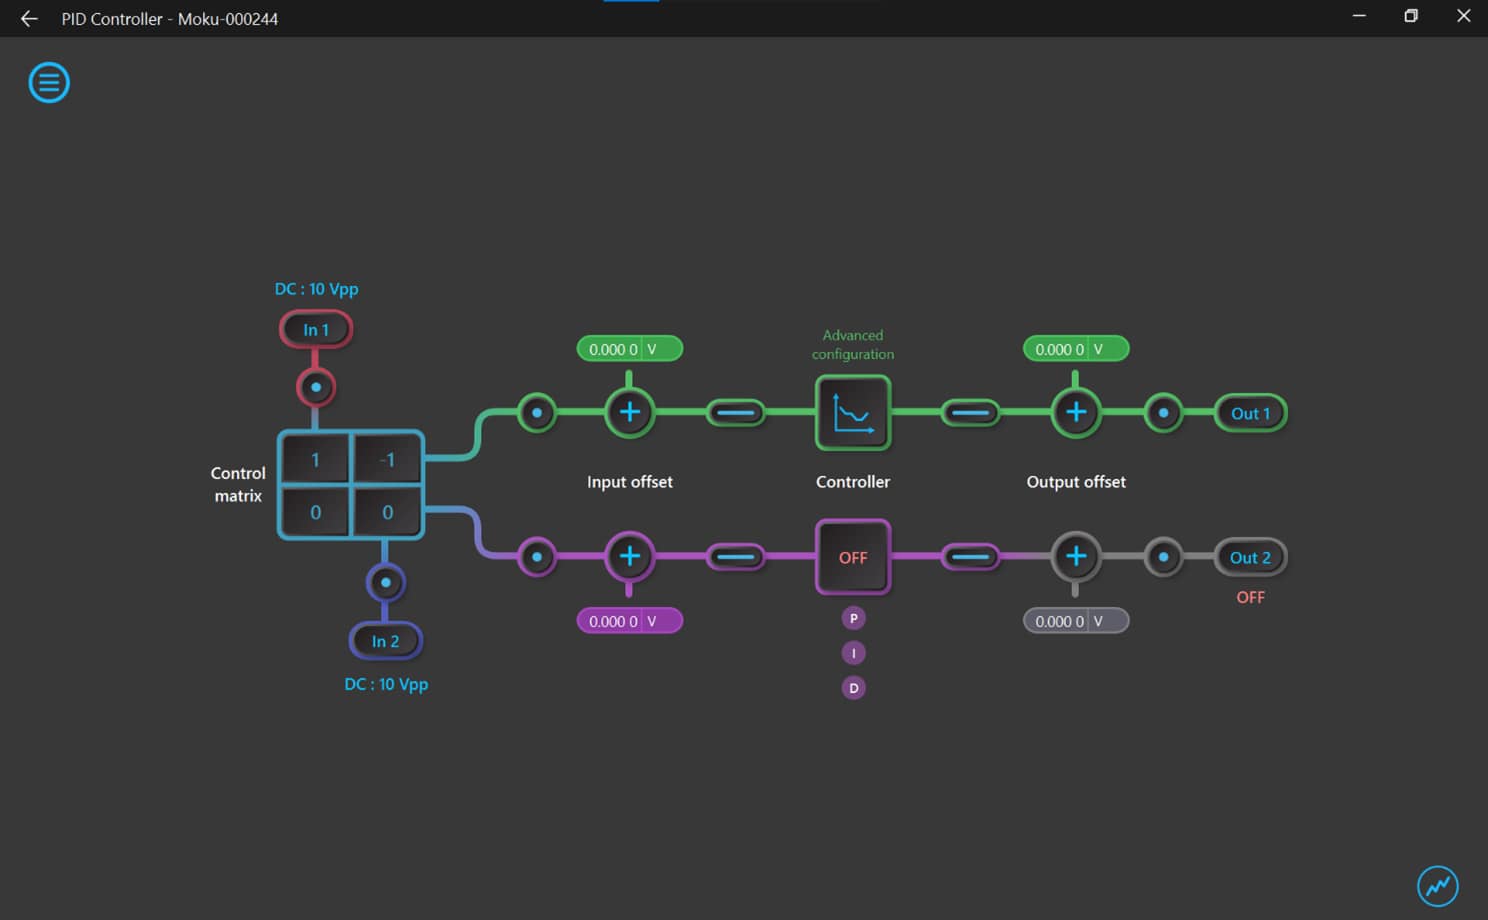Click the purple channel 2 input offset plus
1488x920 pixels.
(x=629, y=557)
